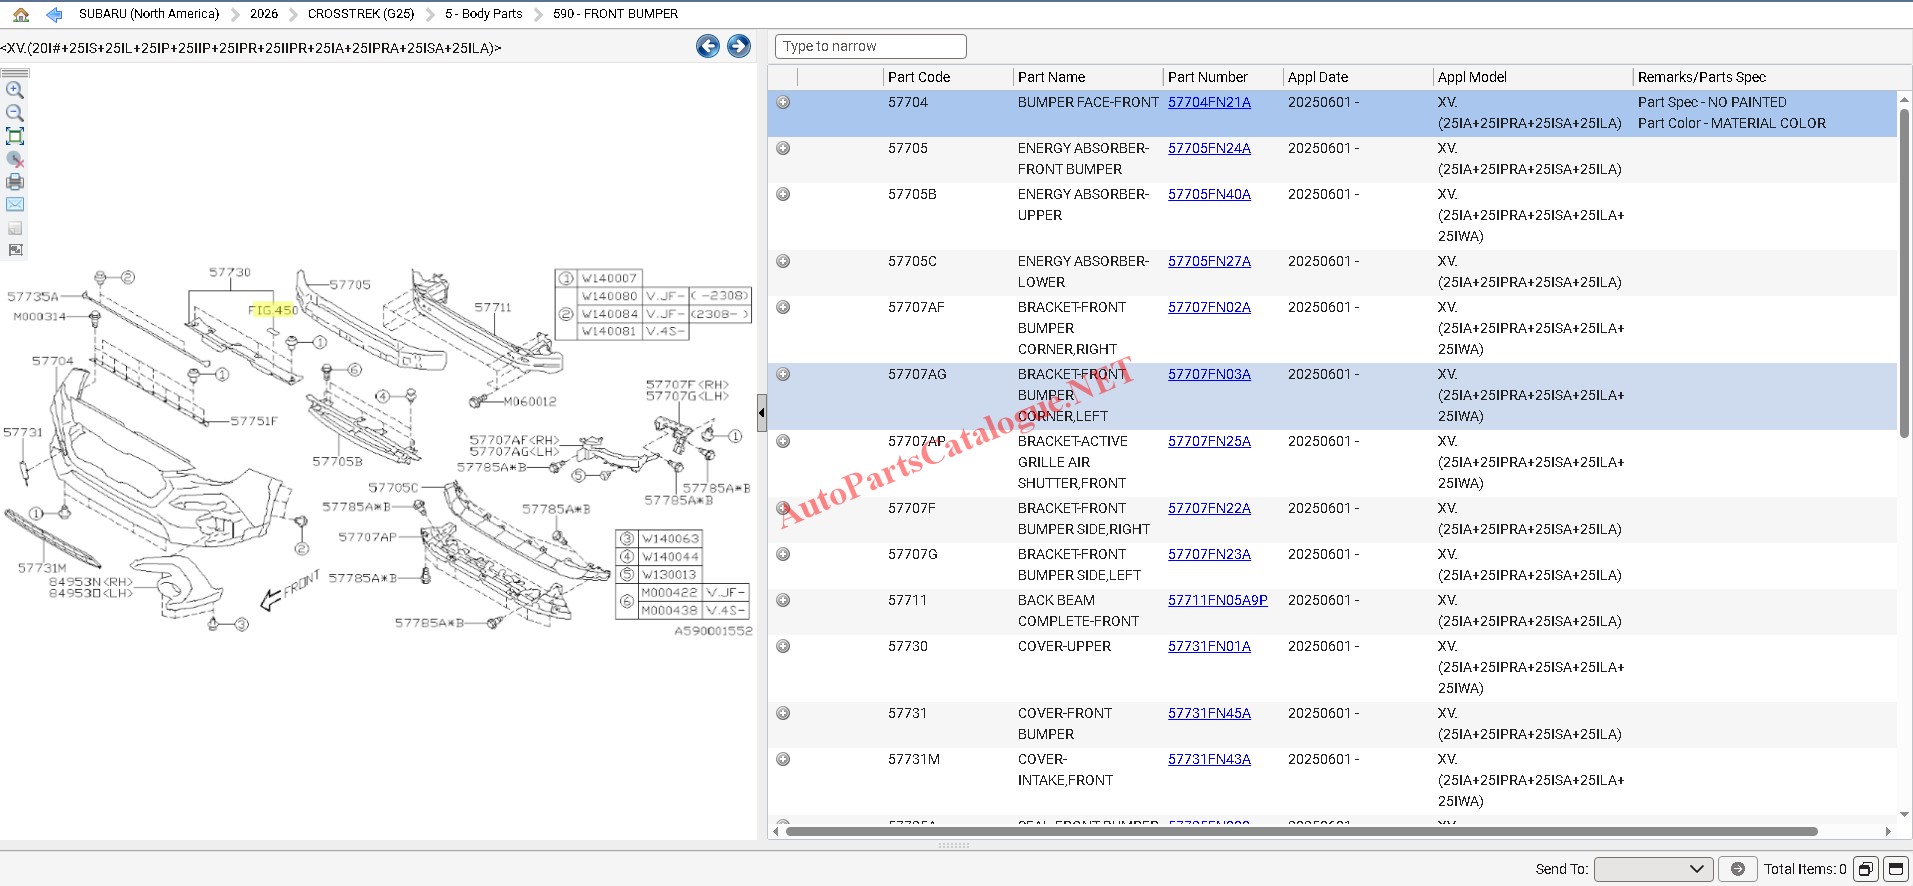The height and width of the screenshot is (886, 1913).
Task: Open the Send To dropdown
Action: [1653, 869]
